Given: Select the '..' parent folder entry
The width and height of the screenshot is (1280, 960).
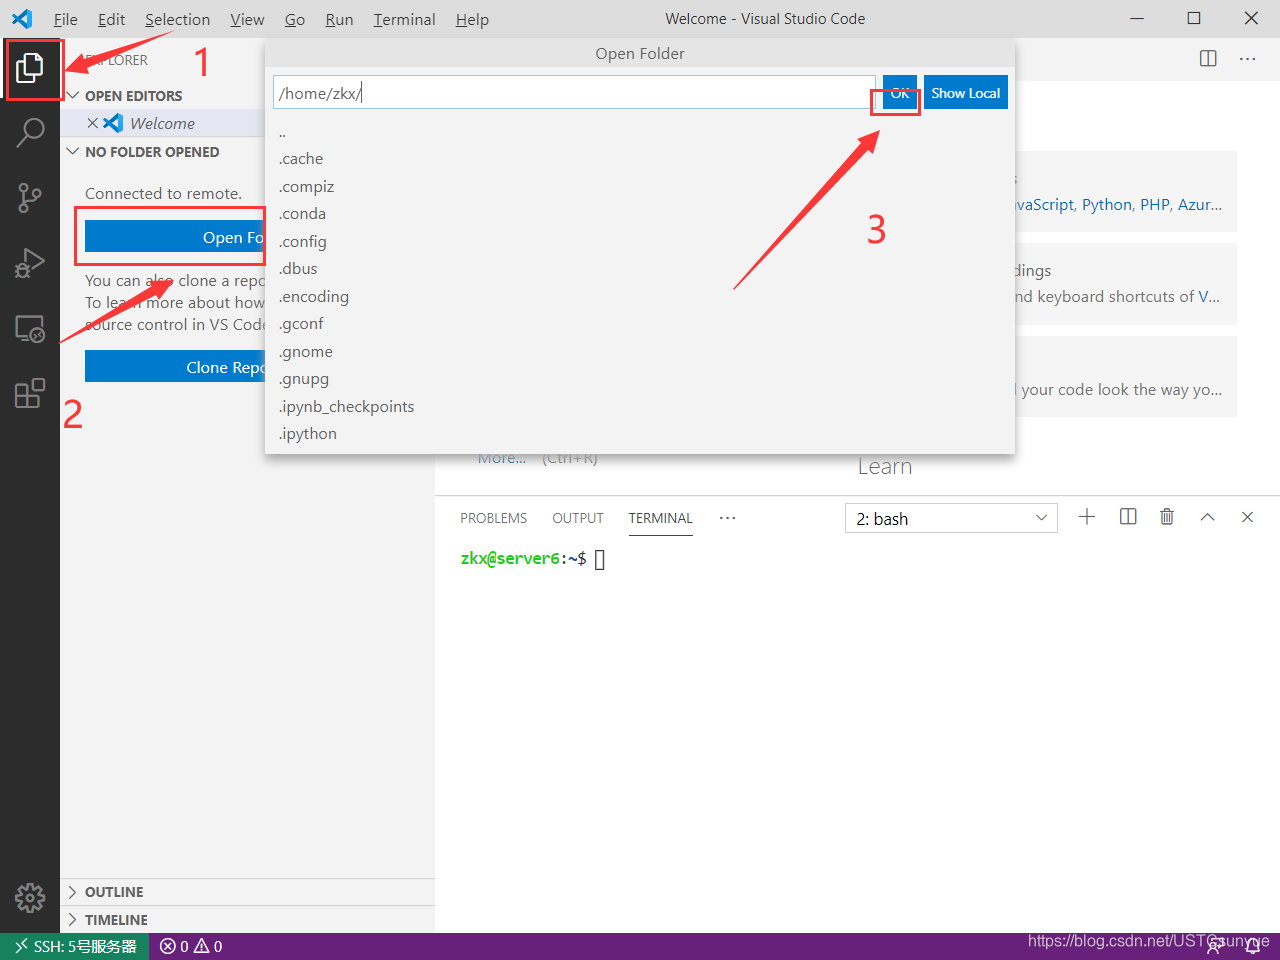Looking at the screenshot, I should tap(640, 132).
